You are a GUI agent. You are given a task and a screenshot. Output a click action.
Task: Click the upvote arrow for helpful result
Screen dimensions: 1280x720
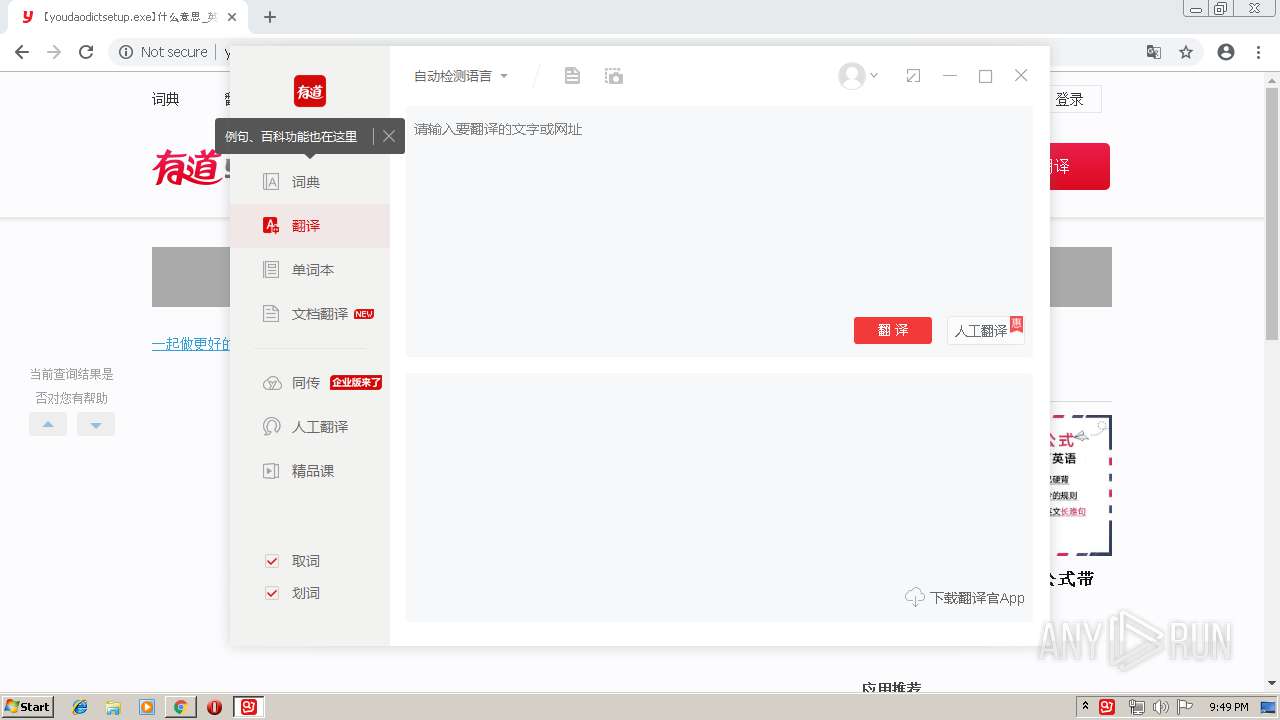point(48,424)
